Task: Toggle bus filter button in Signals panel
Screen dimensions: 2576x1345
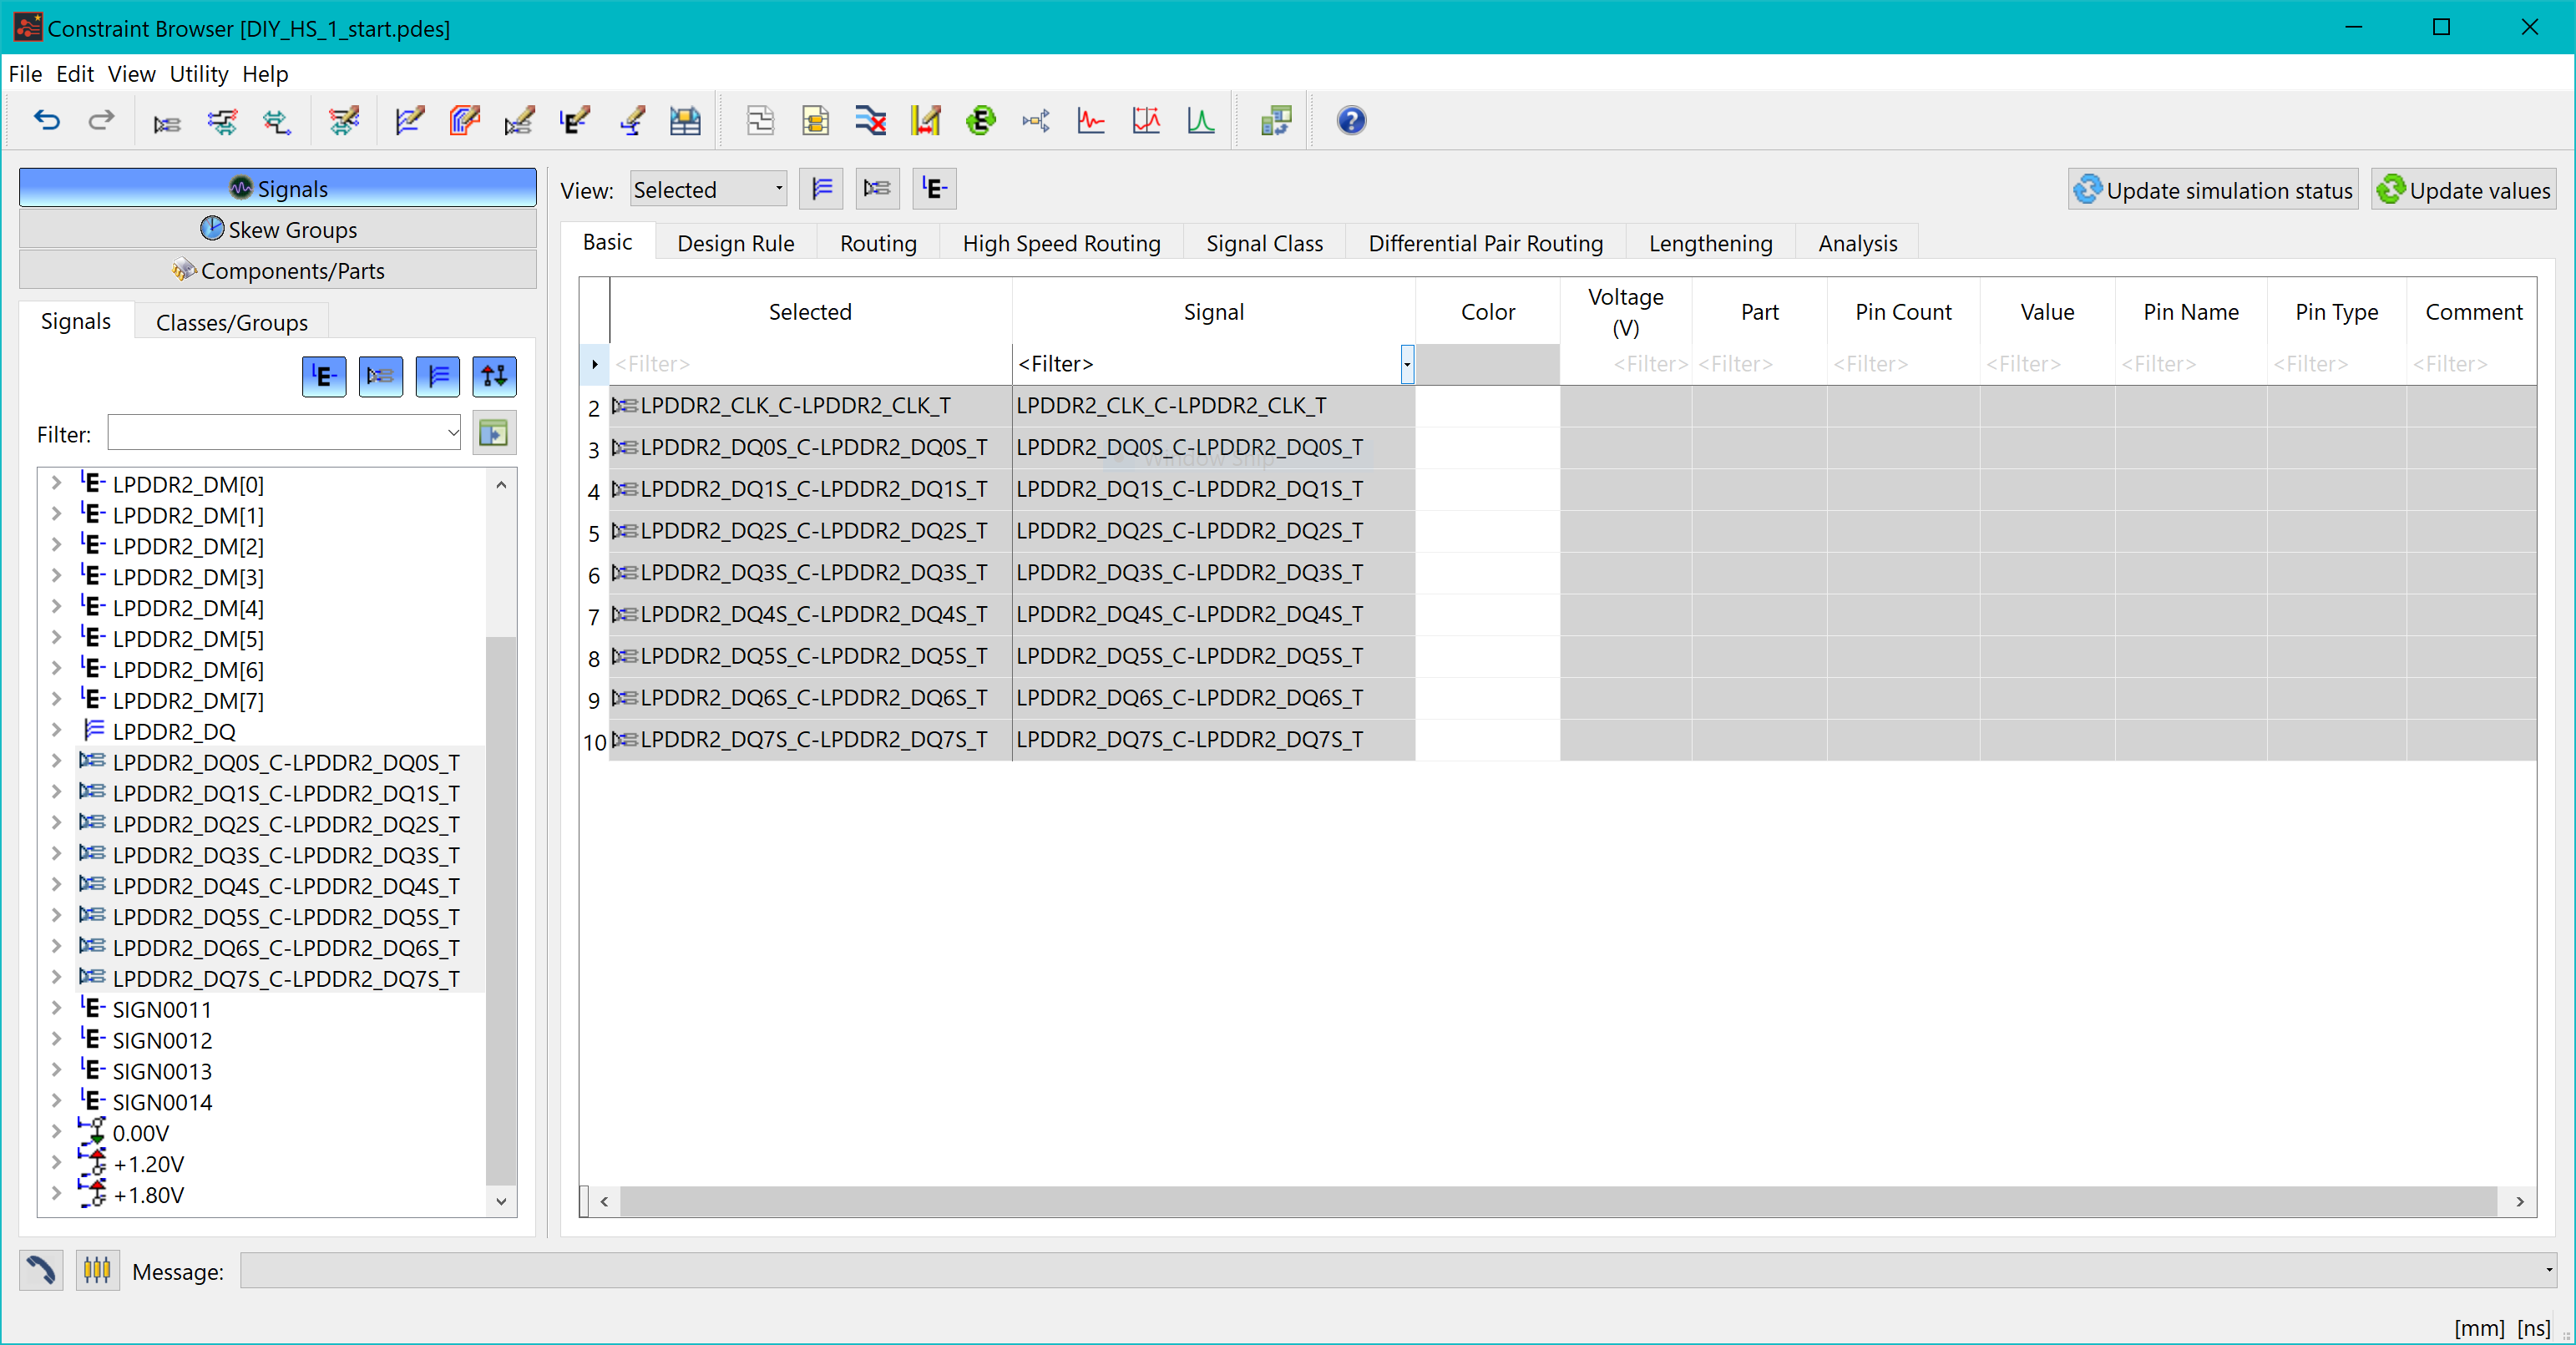Action: coord(438,377)
